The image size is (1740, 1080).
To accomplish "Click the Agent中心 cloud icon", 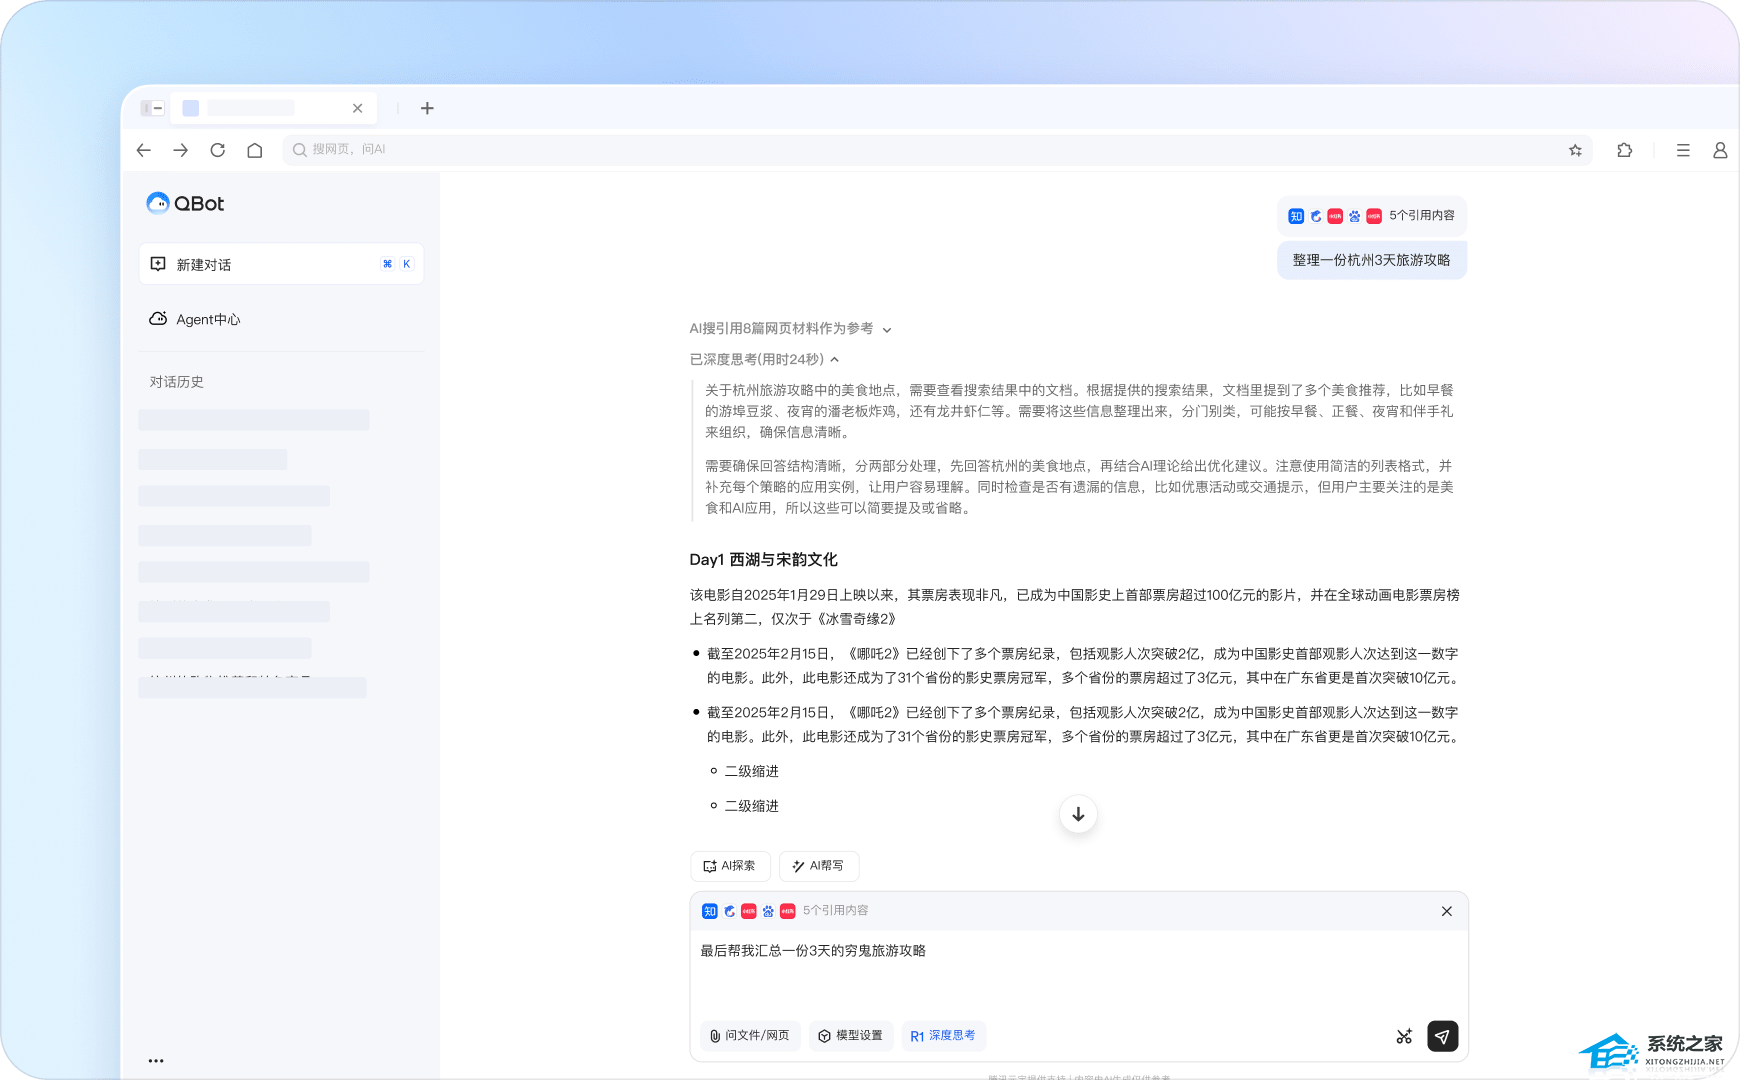I will coord(158,319).
